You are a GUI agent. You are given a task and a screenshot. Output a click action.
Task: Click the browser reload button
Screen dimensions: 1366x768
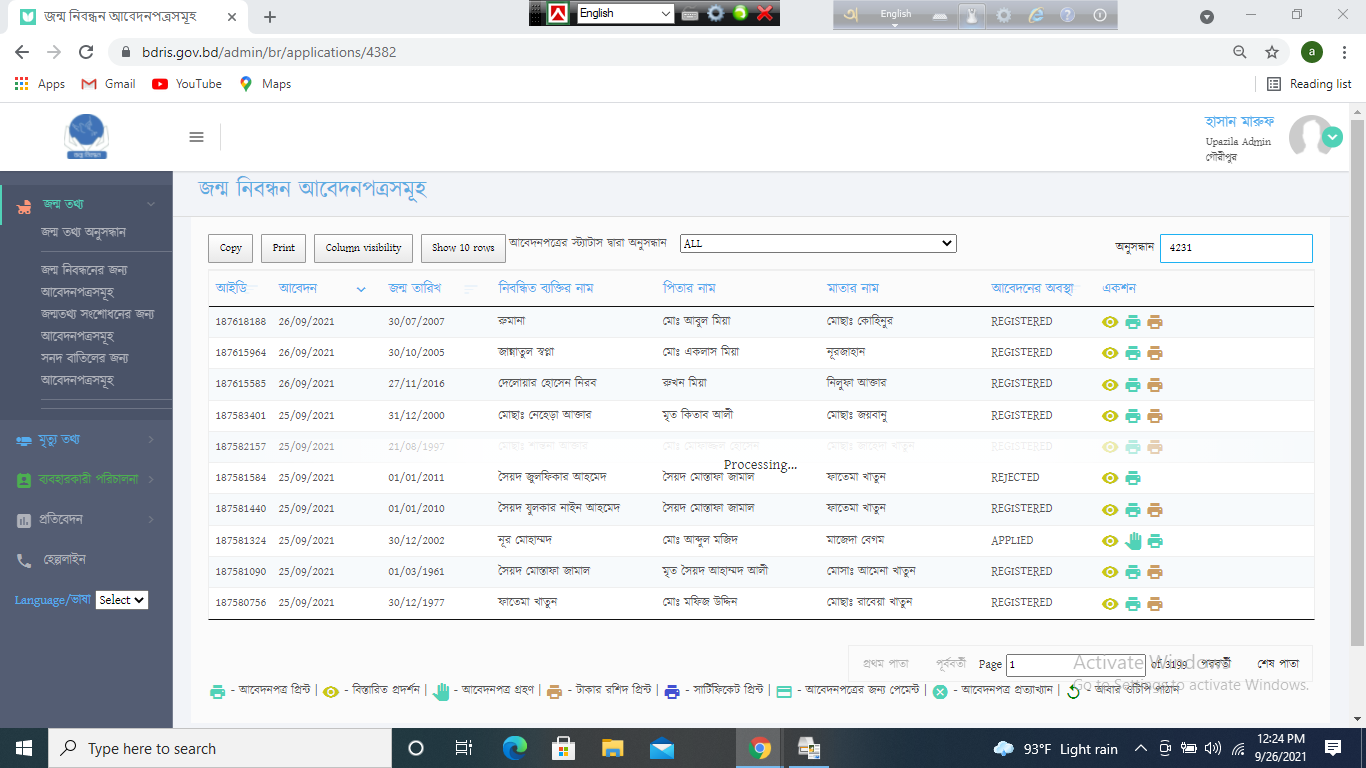pyautogui.click(x=86, y=52)
